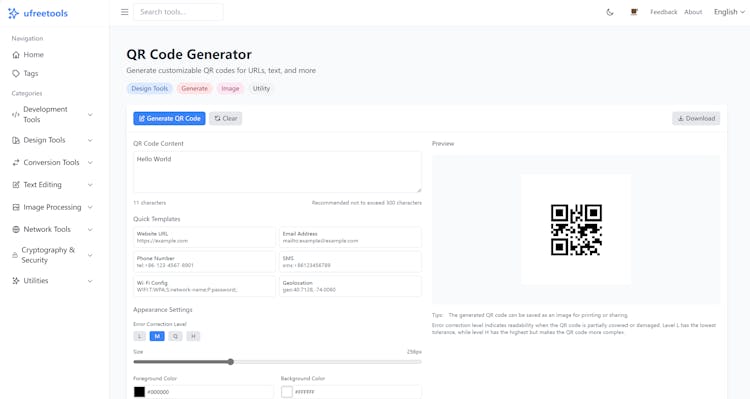Expand the Utilities category chevron
Viewport: 750px width, 399px height.
[90, 281]
